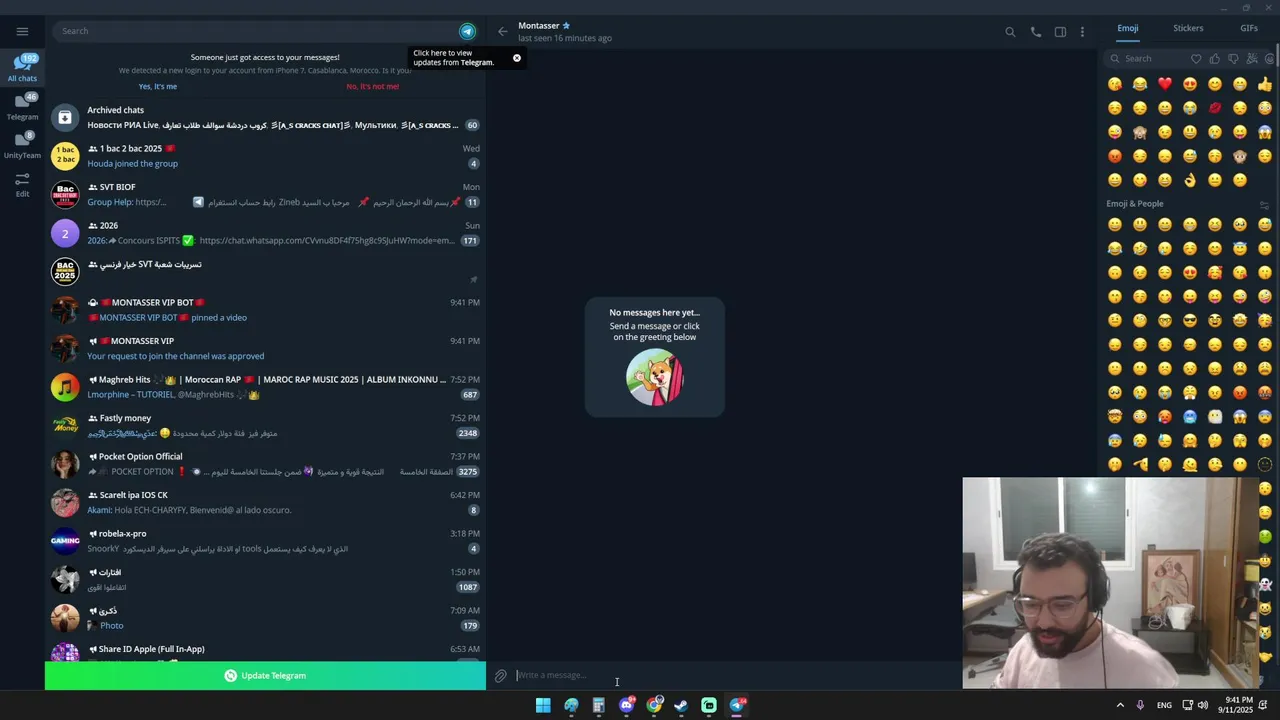This screenshot has width=1280, height=720.
Task: Insert the see-no-evil monkey emoji
Action: pos(1140,132)
